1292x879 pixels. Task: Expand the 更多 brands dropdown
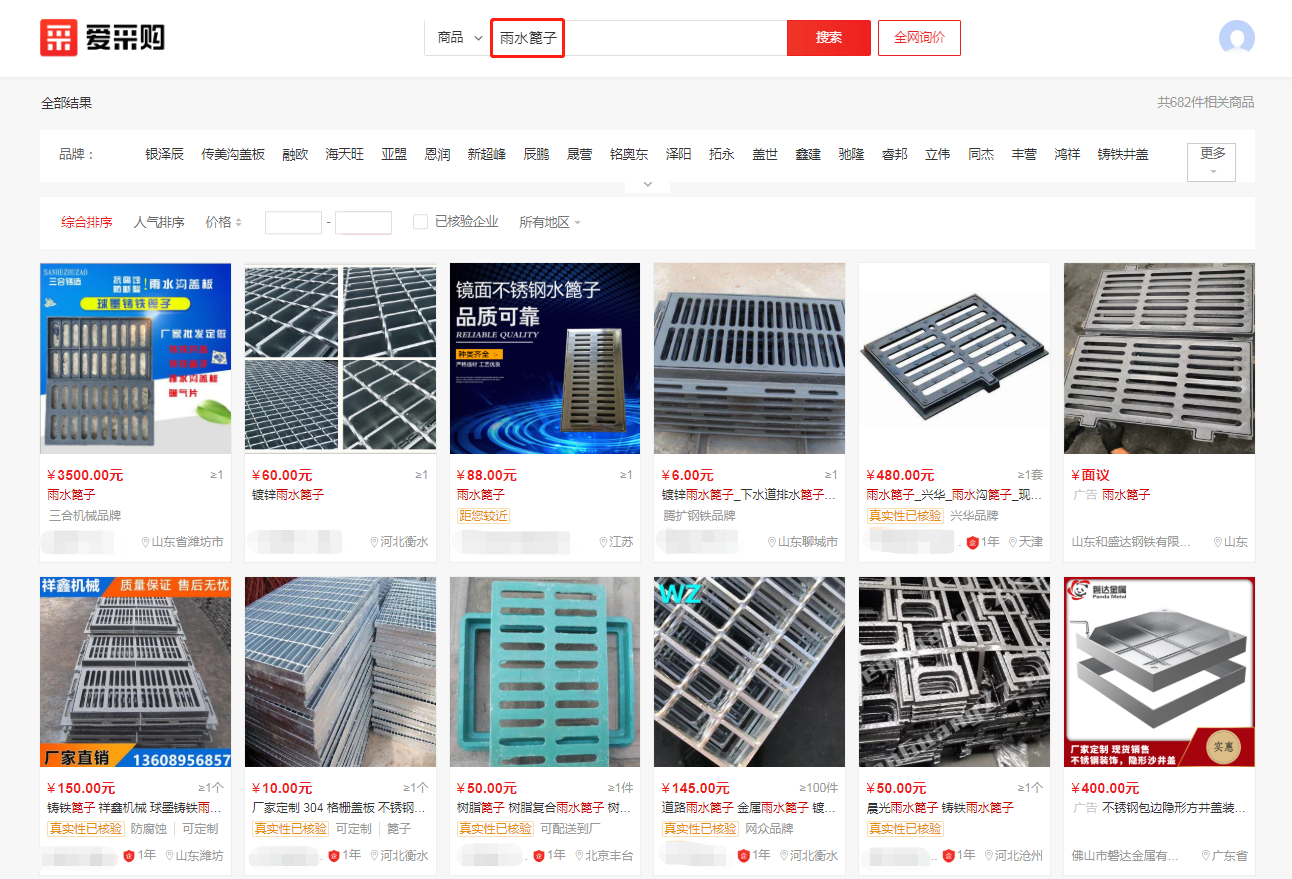coord(1211,161)
